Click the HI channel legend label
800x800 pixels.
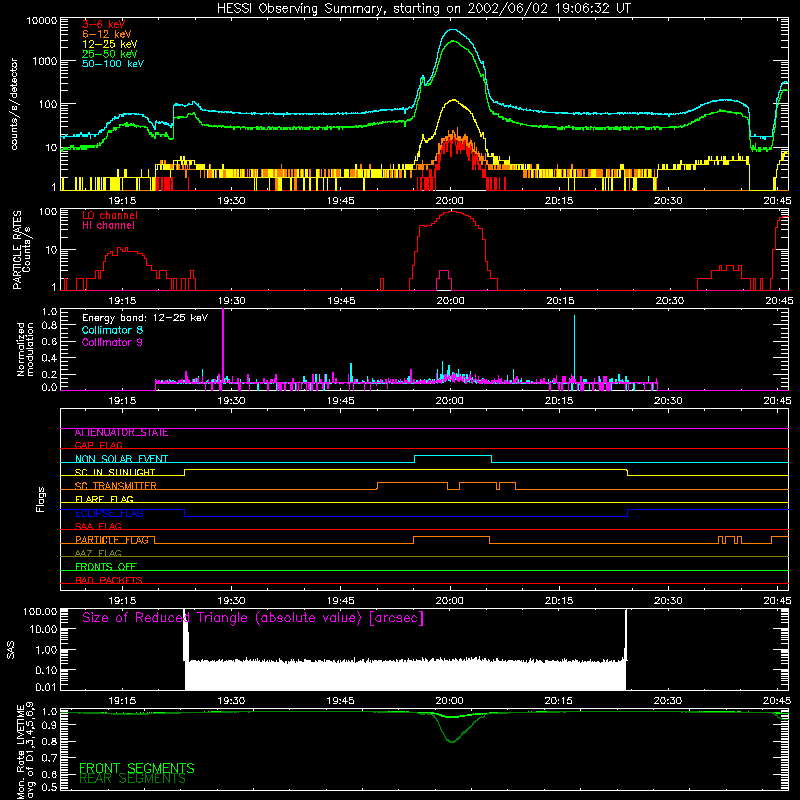tap(108, 226)
